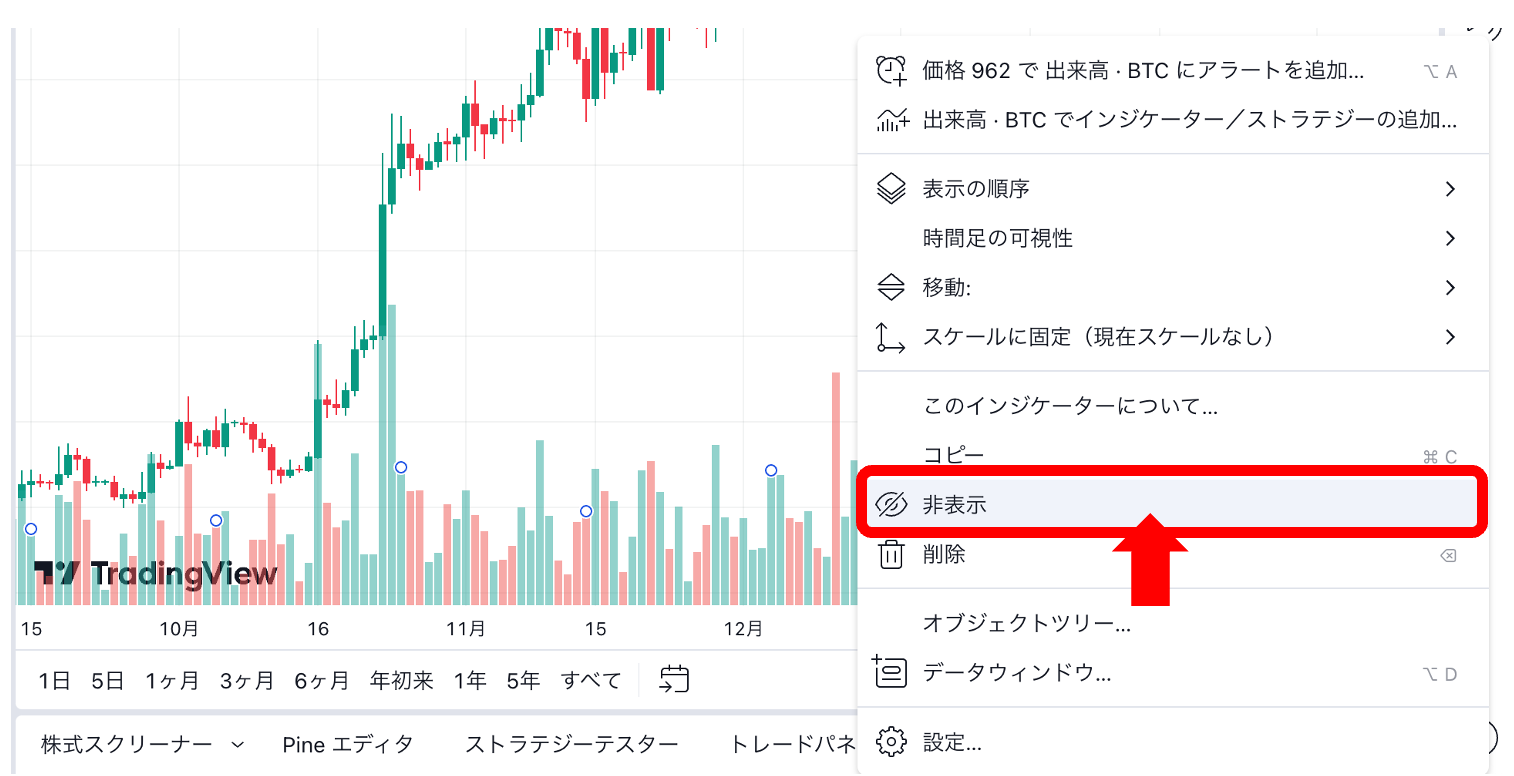Choose このインジケーターについて... menu item

coord(1069,406)
